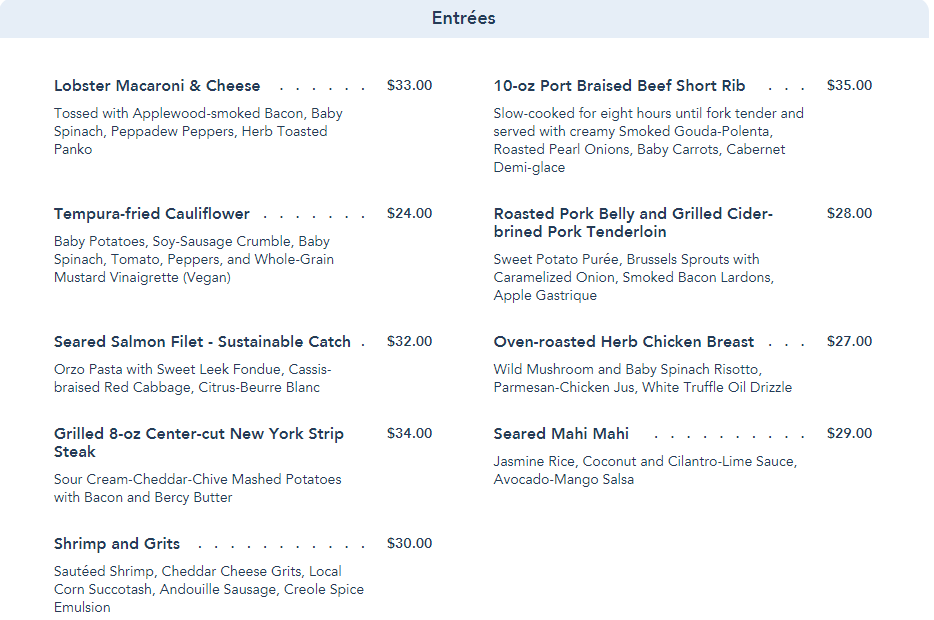Select the Lobster Macaroni & Cheese title
This screenshot has height=620, width=934.
click(157, 86)
